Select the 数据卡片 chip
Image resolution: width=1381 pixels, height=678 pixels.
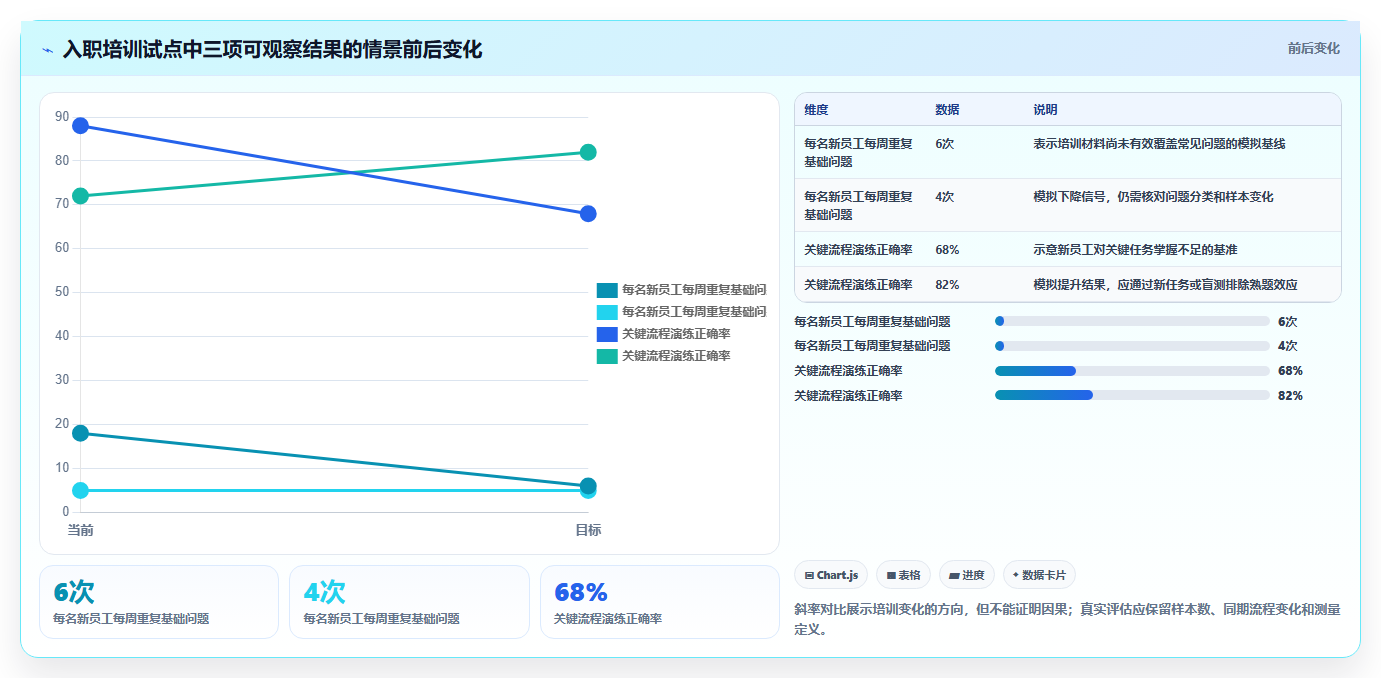pos(1039,575)
